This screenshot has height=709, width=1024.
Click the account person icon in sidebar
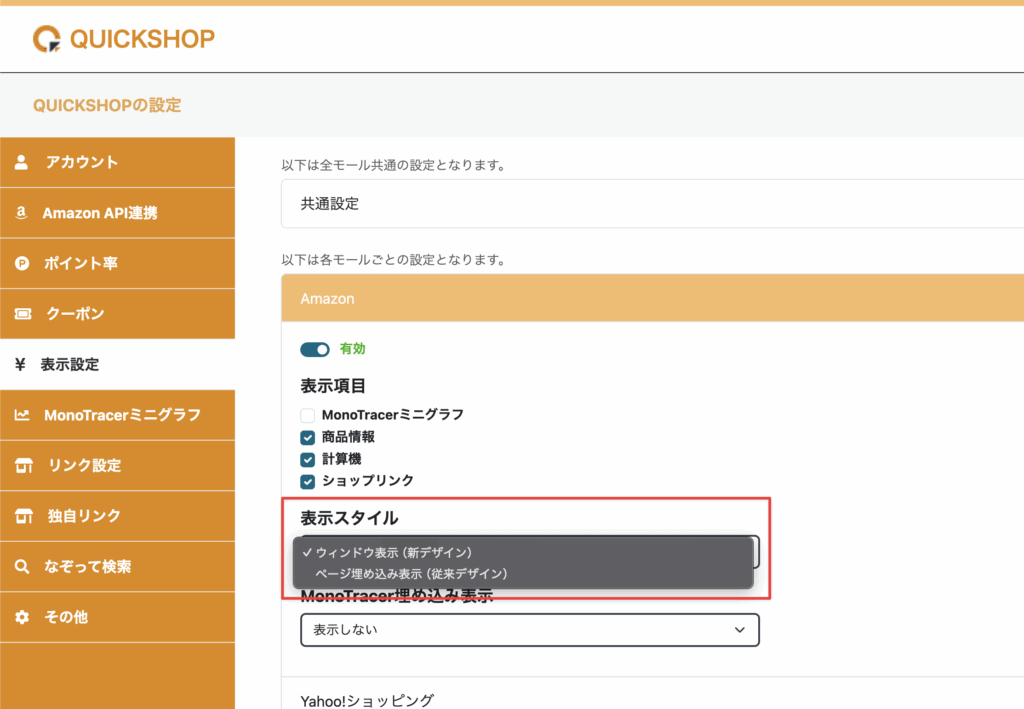point(22,162)
